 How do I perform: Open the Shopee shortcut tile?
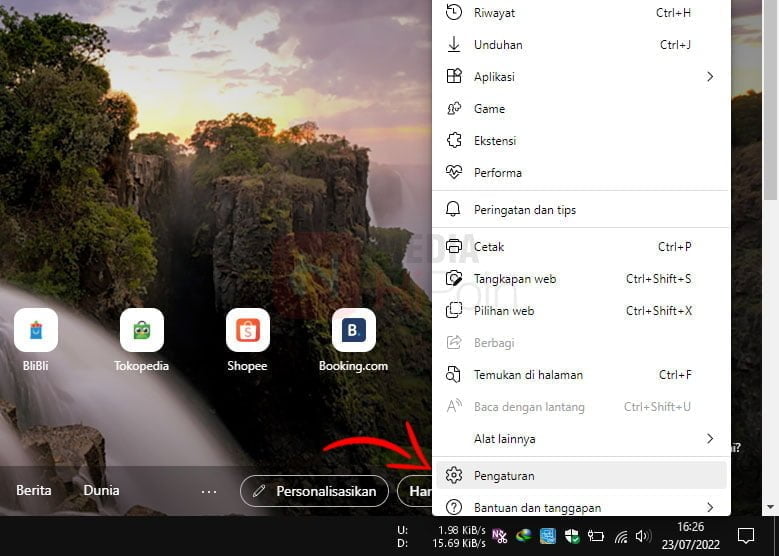coord(247,330)
